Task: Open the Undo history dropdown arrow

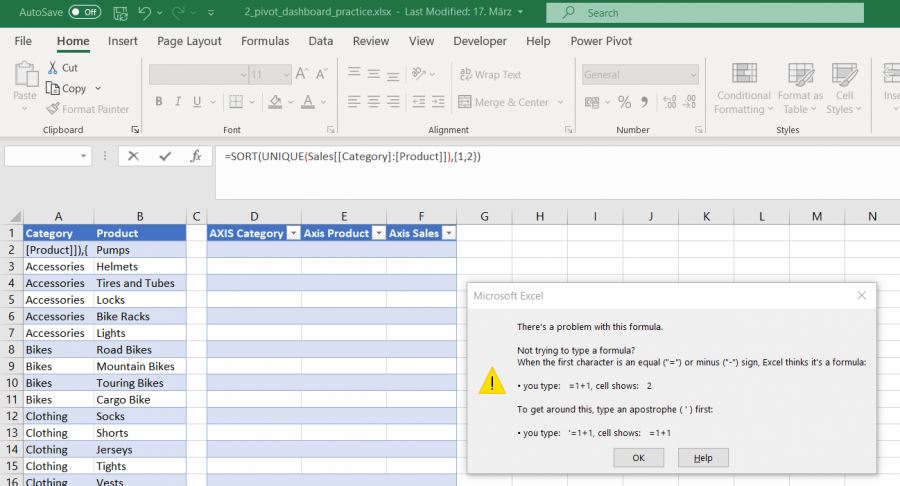Action: [160, 13]
